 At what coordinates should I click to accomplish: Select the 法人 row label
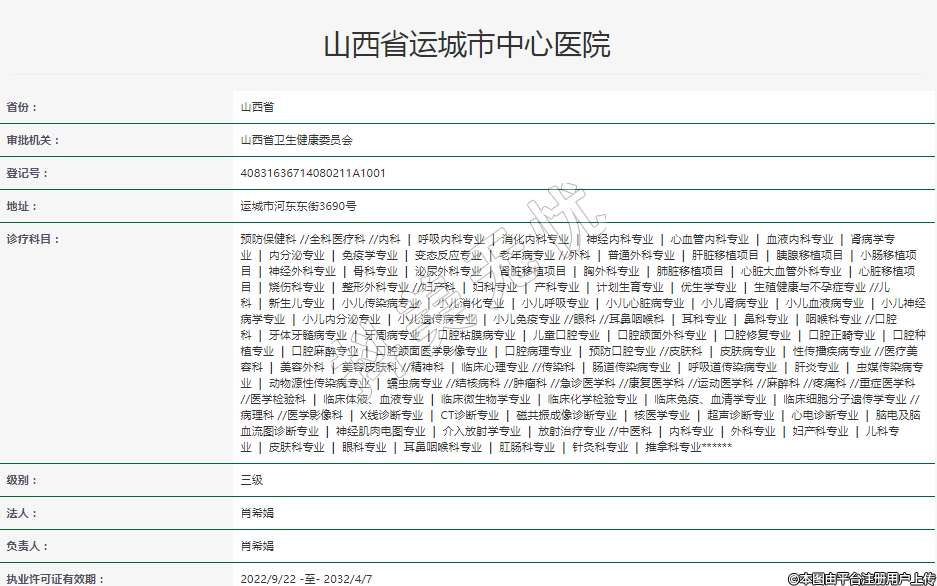coord(24,513)
